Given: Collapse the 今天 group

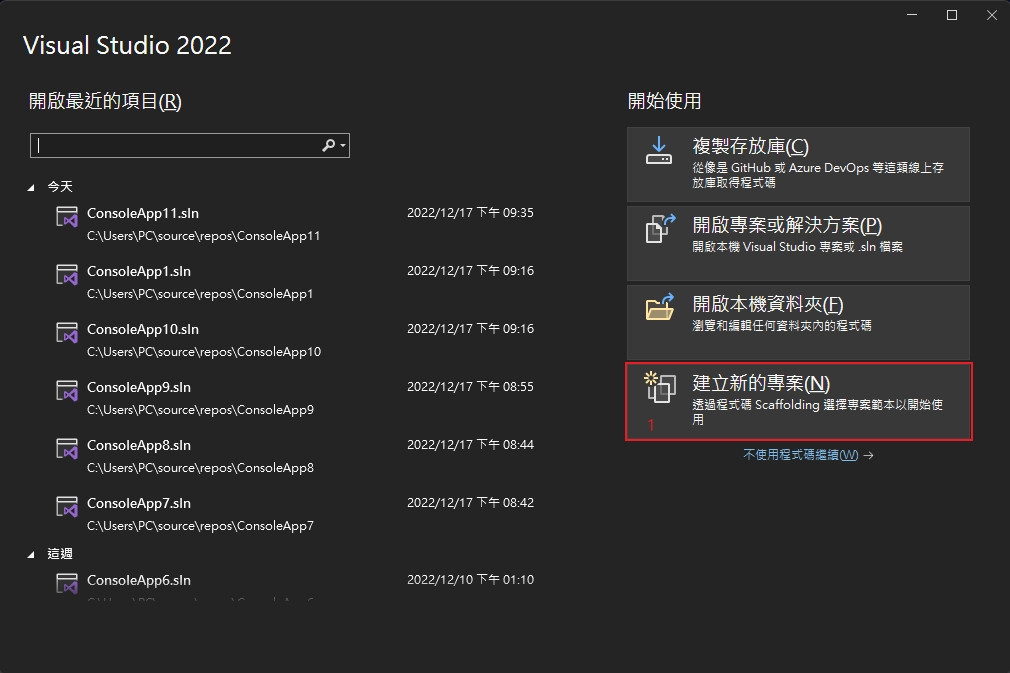Looking at the screenshot, I should click(x=31, y=187).
